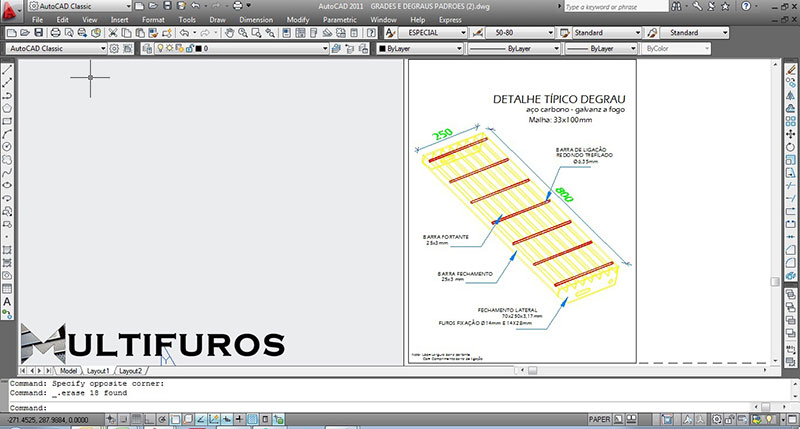The height and width of the screenshot is (429, 800).
Task: Open Workspace Settings gear icon
Action: tap(114, 48)
